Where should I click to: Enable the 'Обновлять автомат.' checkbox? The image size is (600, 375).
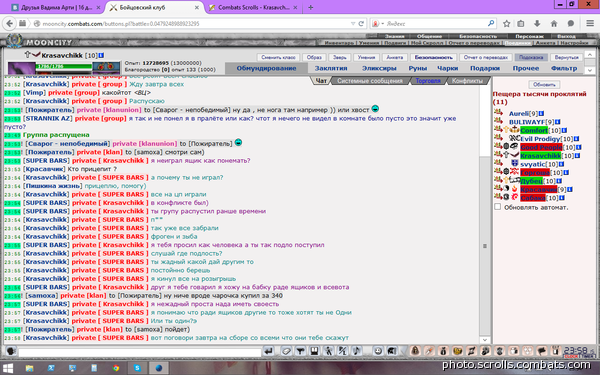497,207
